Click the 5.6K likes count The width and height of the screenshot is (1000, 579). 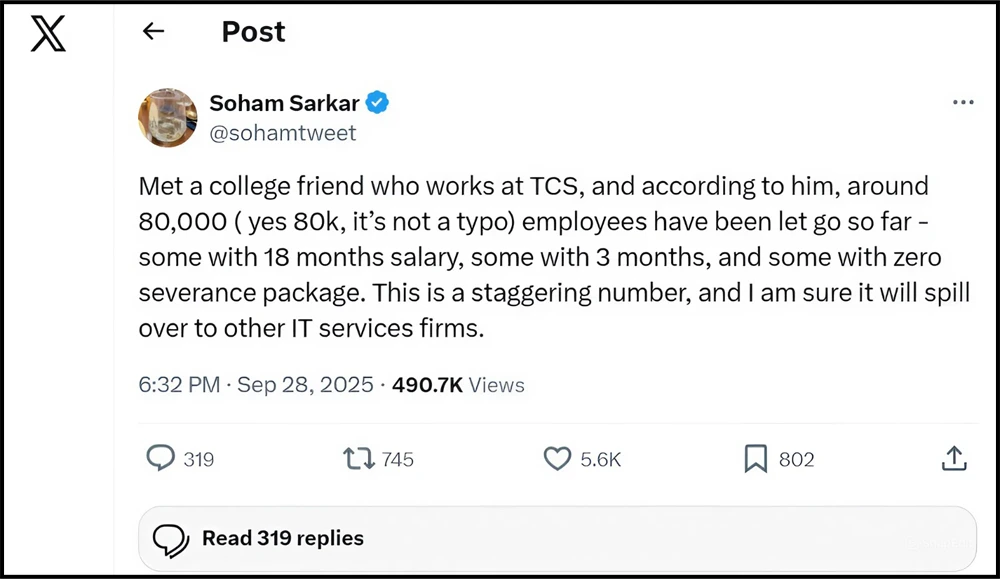click(x=601, y=460)
